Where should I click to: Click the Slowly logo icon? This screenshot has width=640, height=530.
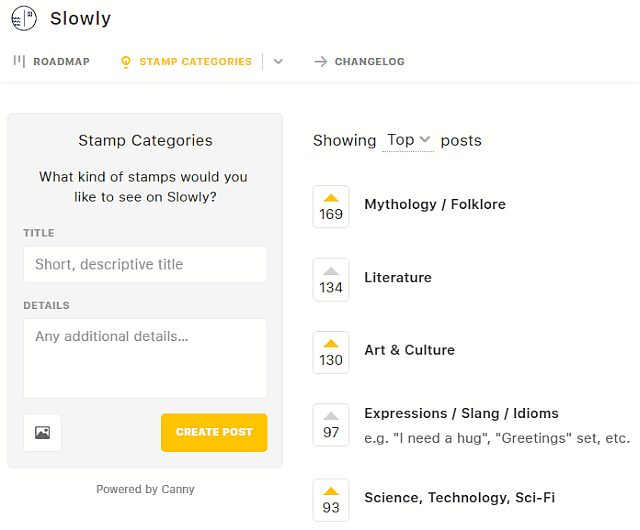point(24,19)
